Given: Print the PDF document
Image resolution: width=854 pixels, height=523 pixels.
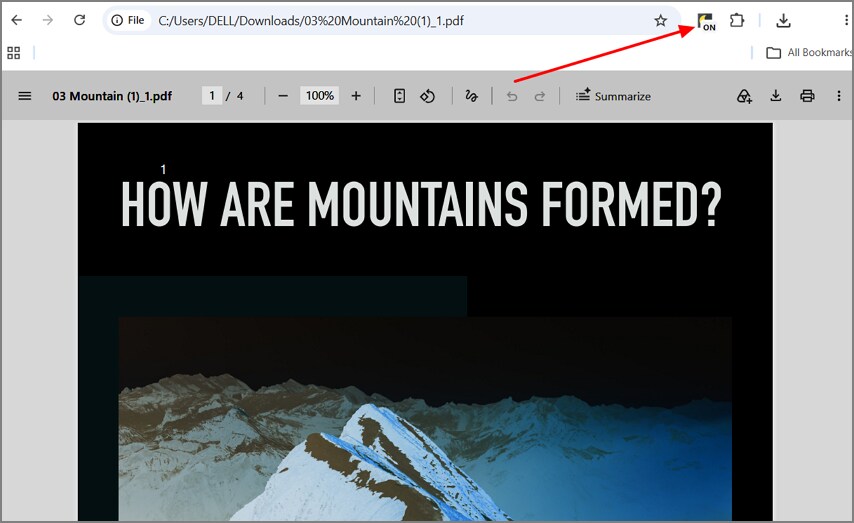Looking at the screenshot, I should [807, 96].
